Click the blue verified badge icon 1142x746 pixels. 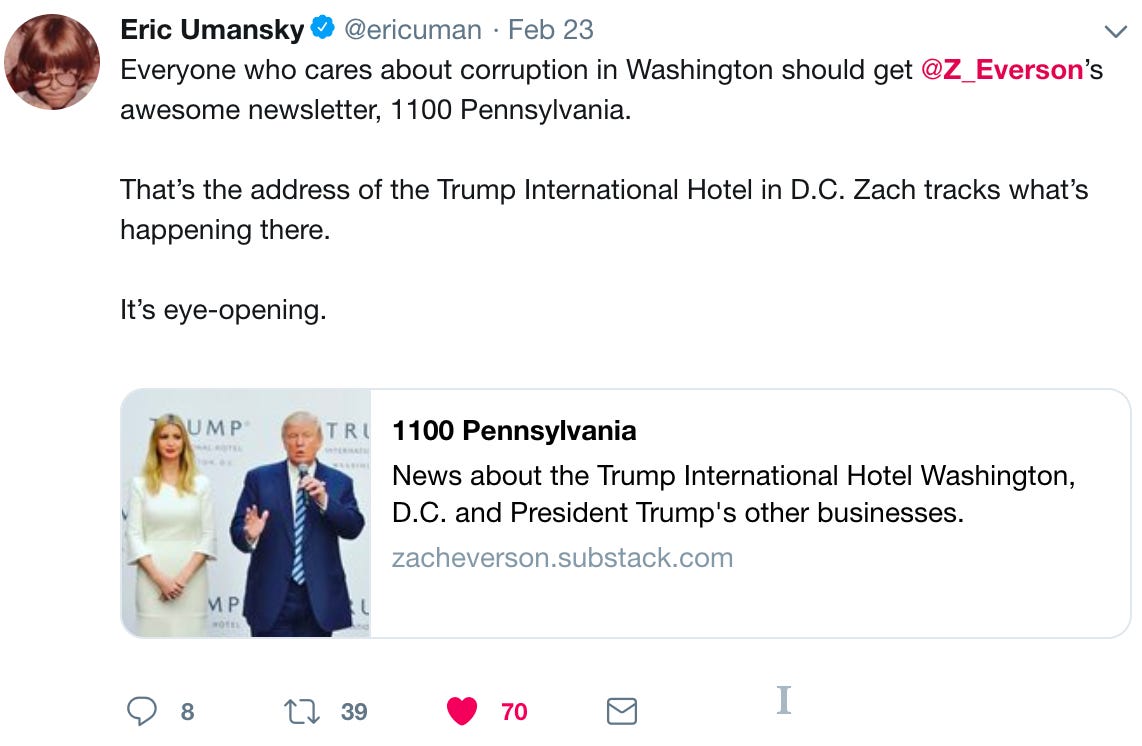[323, 28]
